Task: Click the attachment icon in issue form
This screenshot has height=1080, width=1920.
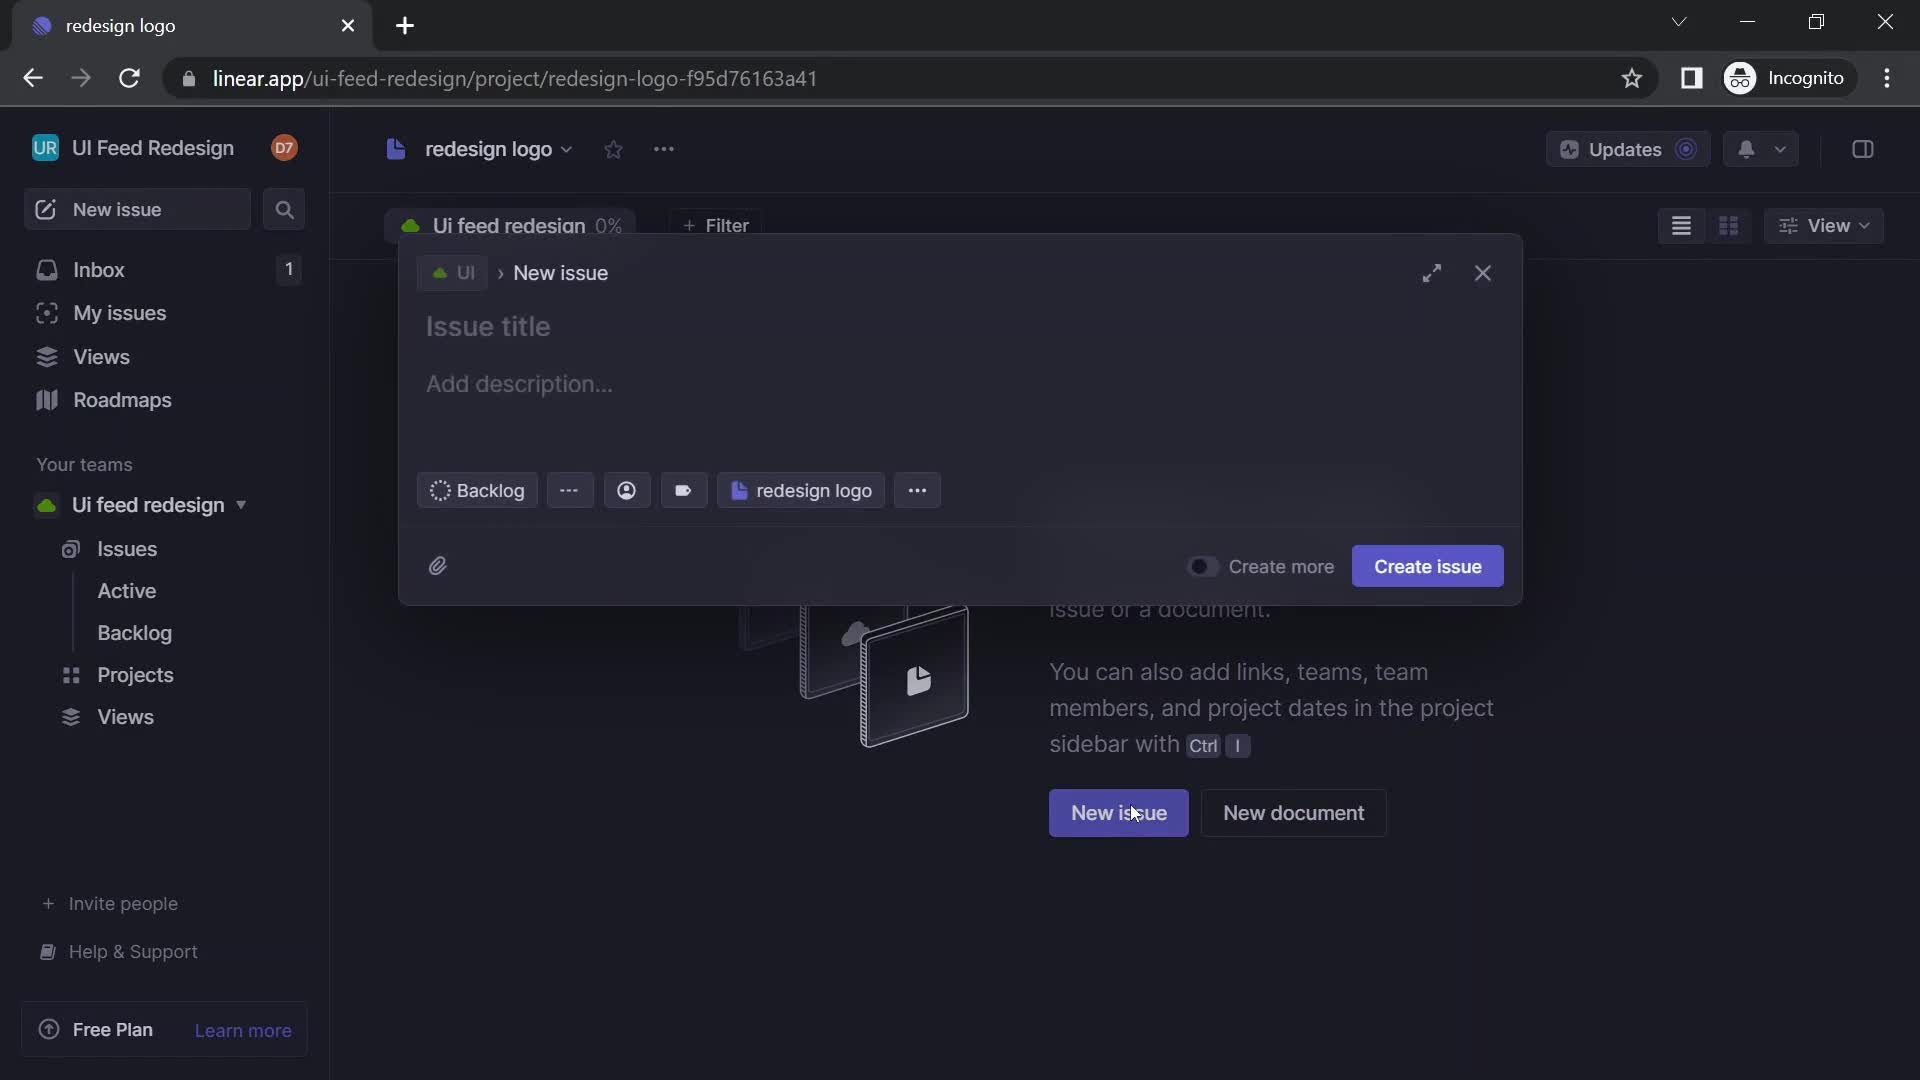Action: tap(440, 564)
